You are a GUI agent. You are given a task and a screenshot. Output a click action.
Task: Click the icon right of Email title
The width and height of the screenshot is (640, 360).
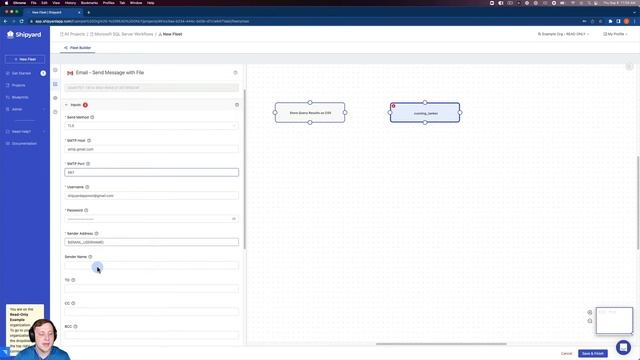(x=236, y=73)
